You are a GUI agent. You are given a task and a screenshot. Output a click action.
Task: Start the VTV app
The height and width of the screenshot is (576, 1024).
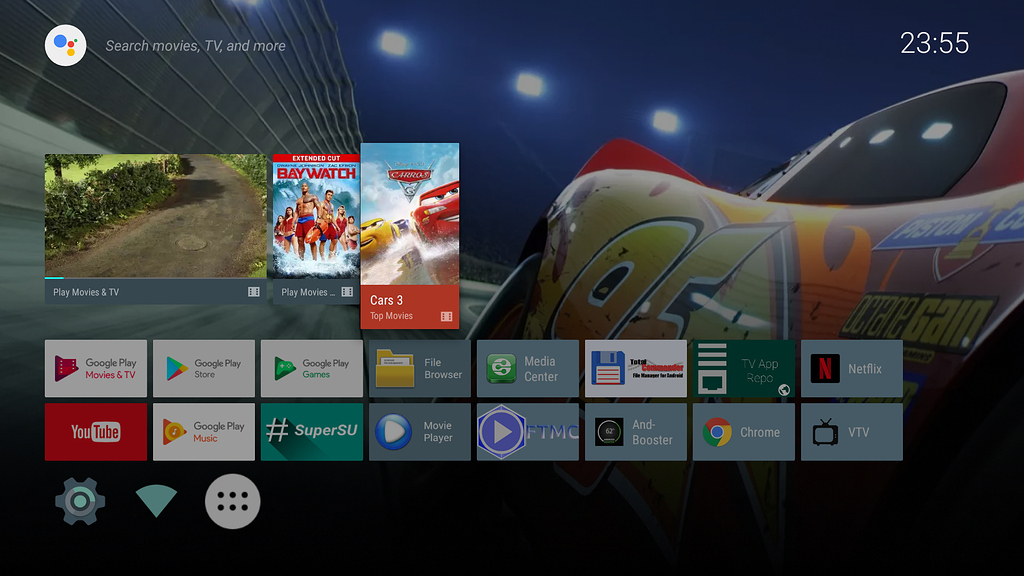851,432
